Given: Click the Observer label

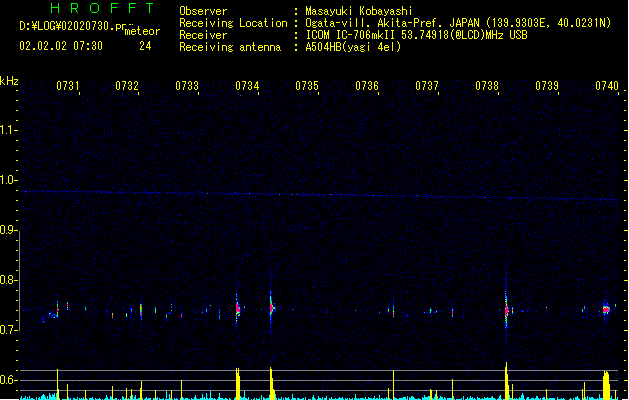Looking at the screenshot, I should (x=203, y=11).
